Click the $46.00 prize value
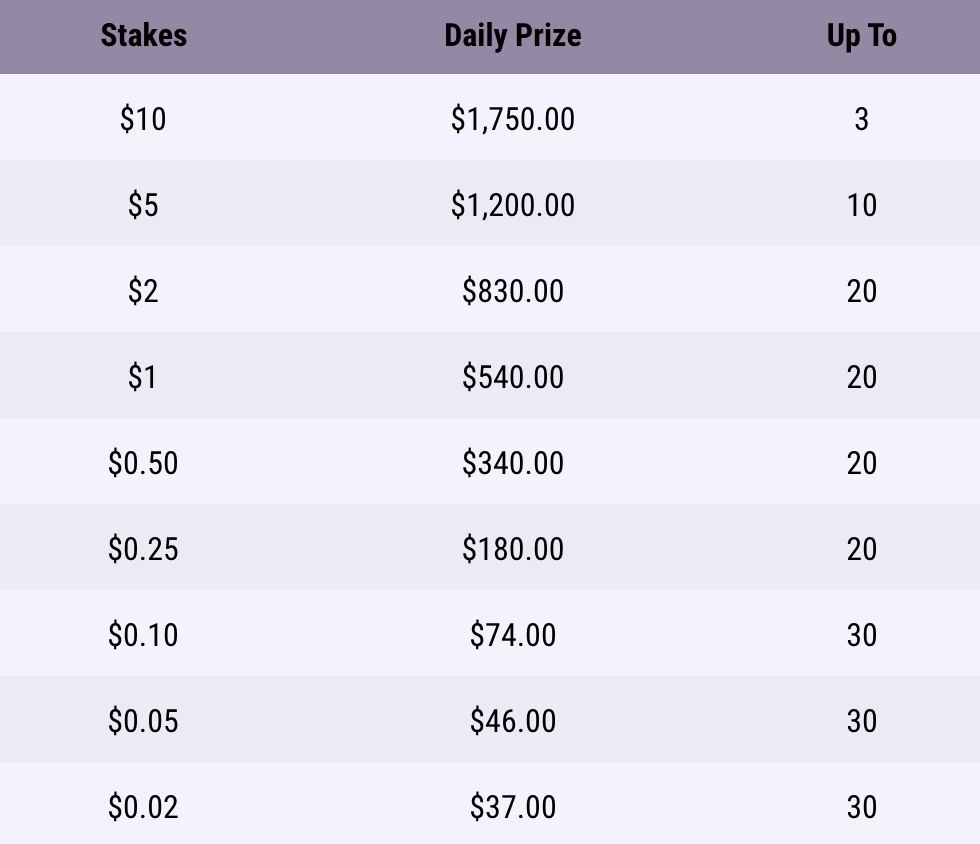This screenshot has width=980, height=844. click(512, 721)
